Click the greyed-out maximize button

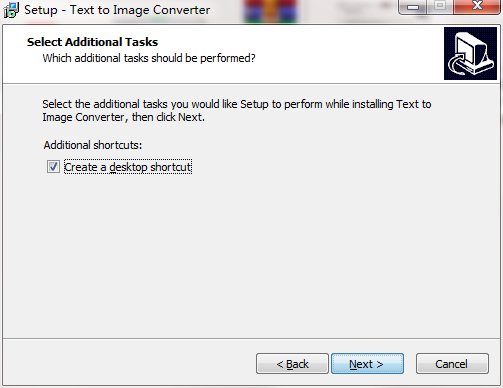440,7
